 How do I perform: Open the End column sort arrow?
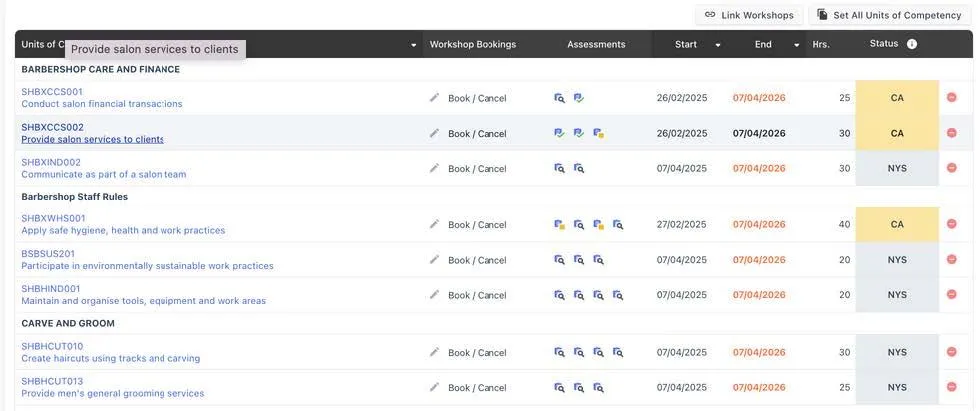click(x=796, y=45)
